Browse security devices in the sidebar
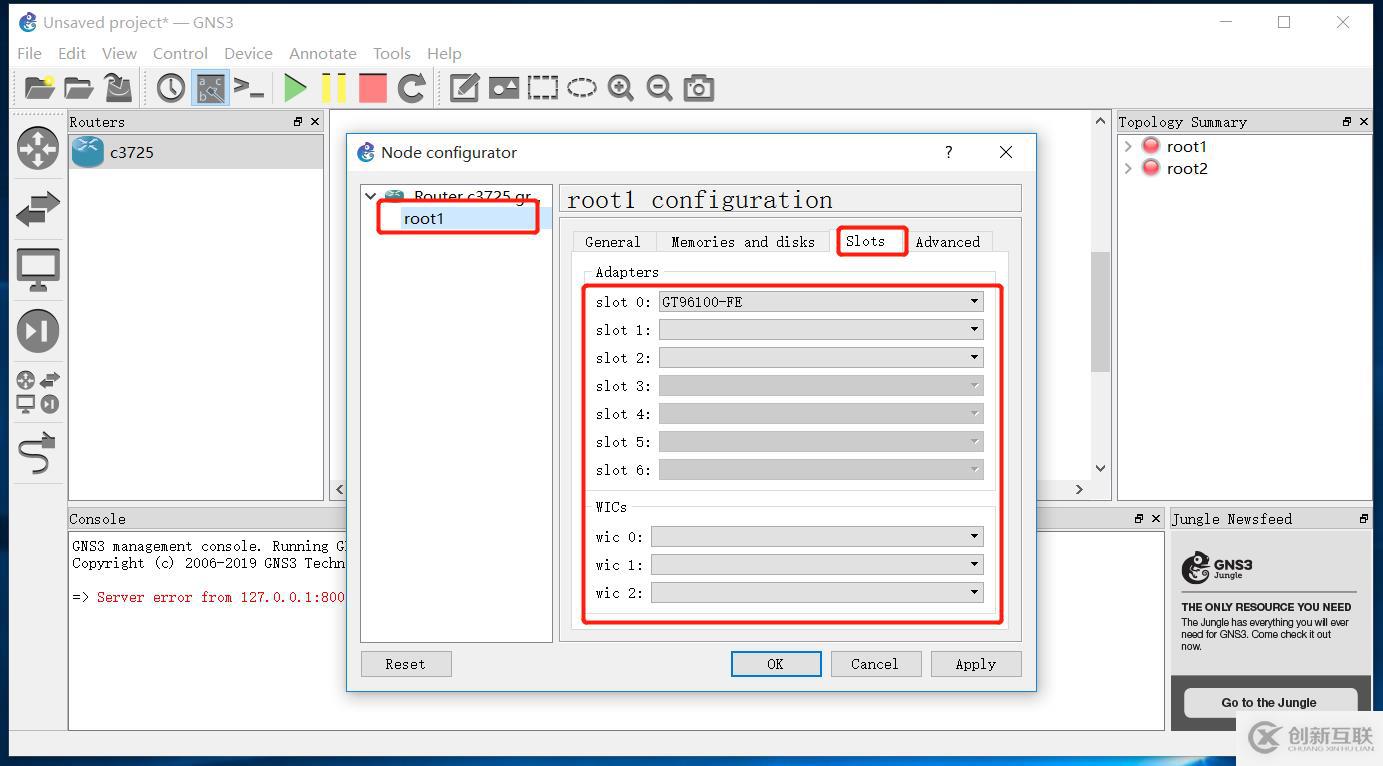The width and height of the screenshot is (1383, 766). pyautogui.click(x=38, y=331)
